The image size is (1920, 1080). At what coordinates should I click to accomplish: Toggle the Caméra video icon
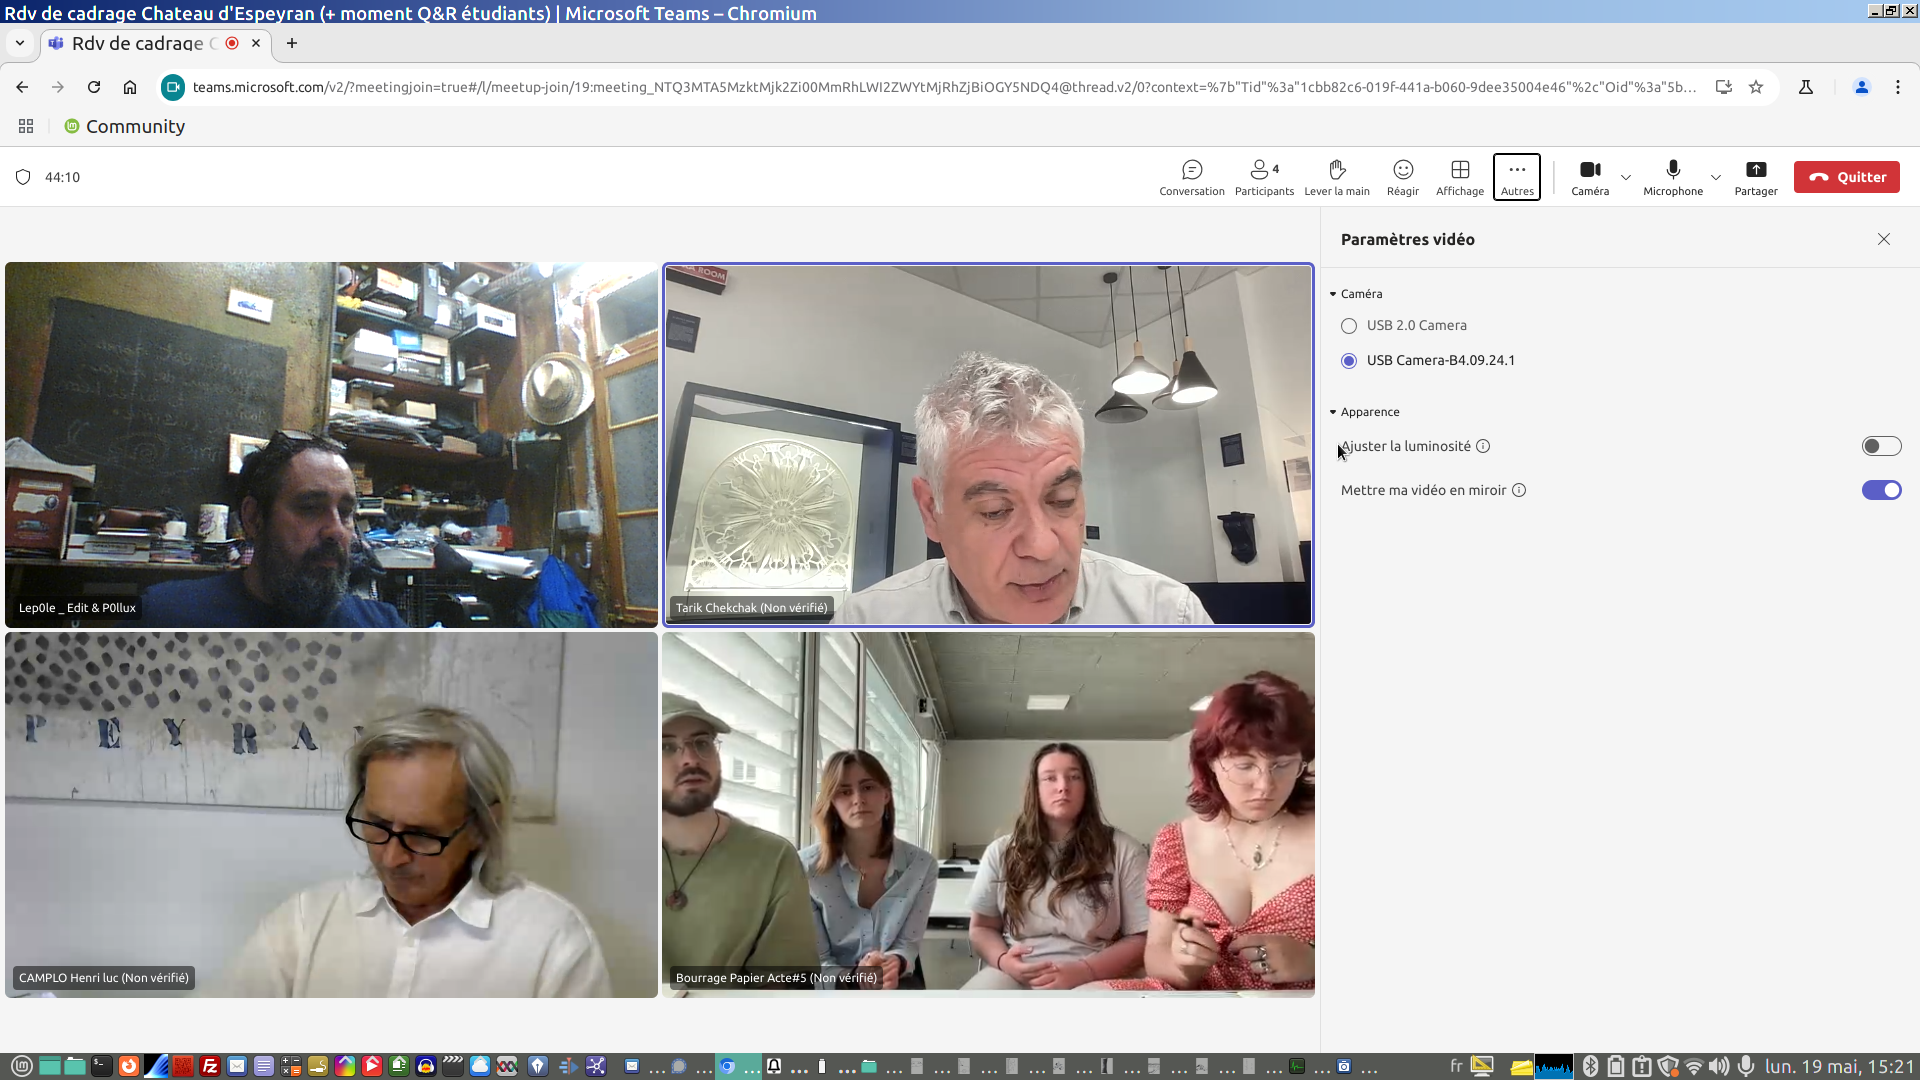[1590, 177]
